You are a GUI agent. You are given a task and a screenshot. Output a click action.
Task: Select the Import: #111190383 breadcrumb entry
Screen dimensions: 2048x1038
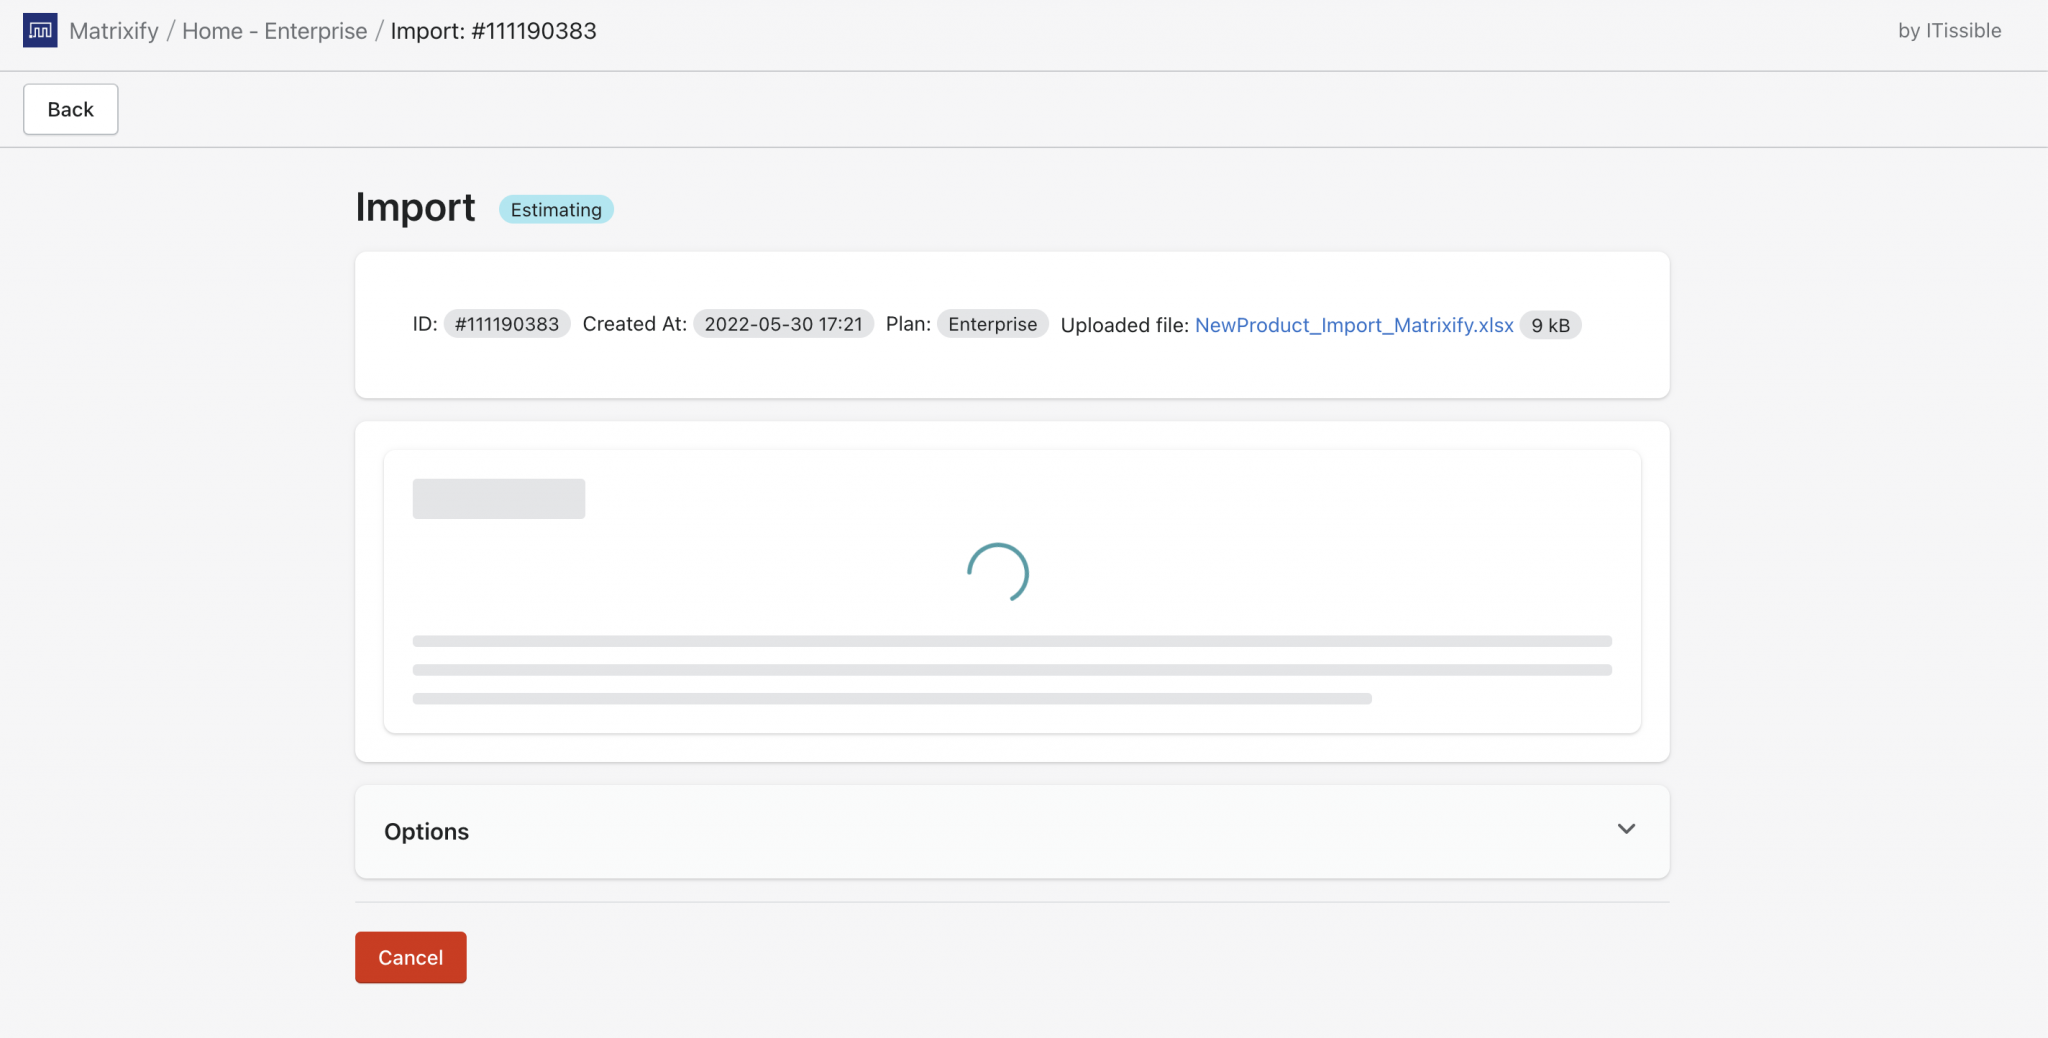pyautogui.click(x=494, y=30)
